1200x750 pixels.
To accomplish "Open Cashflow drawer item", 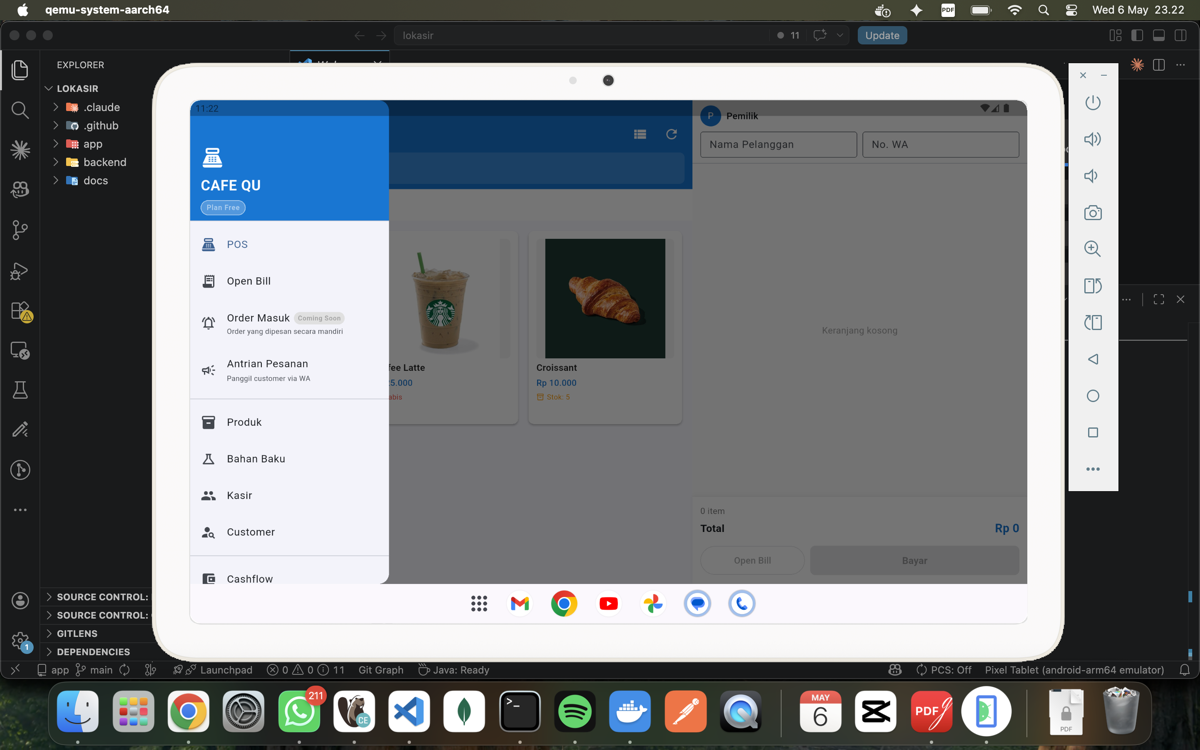I will click(x=289, y=578).
